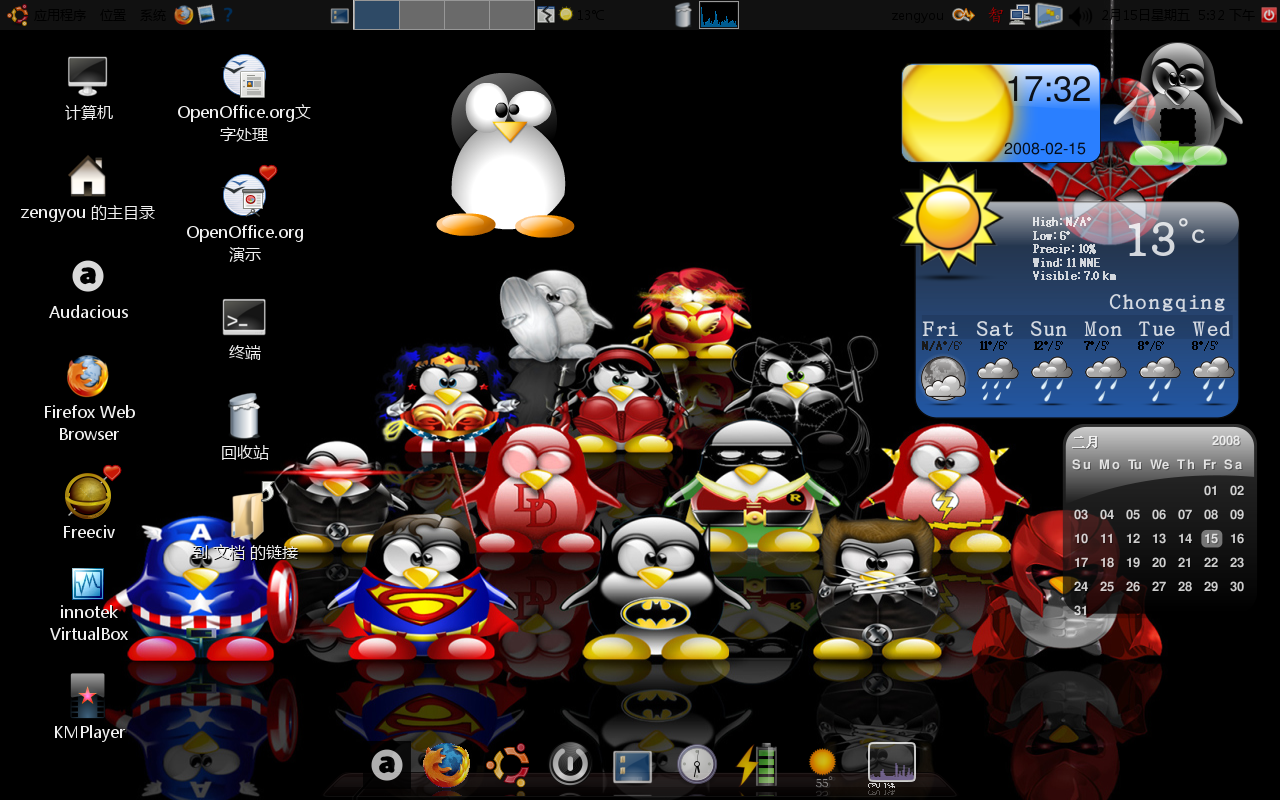Click the 55° weather sun icon in dock

click(822, 766)
